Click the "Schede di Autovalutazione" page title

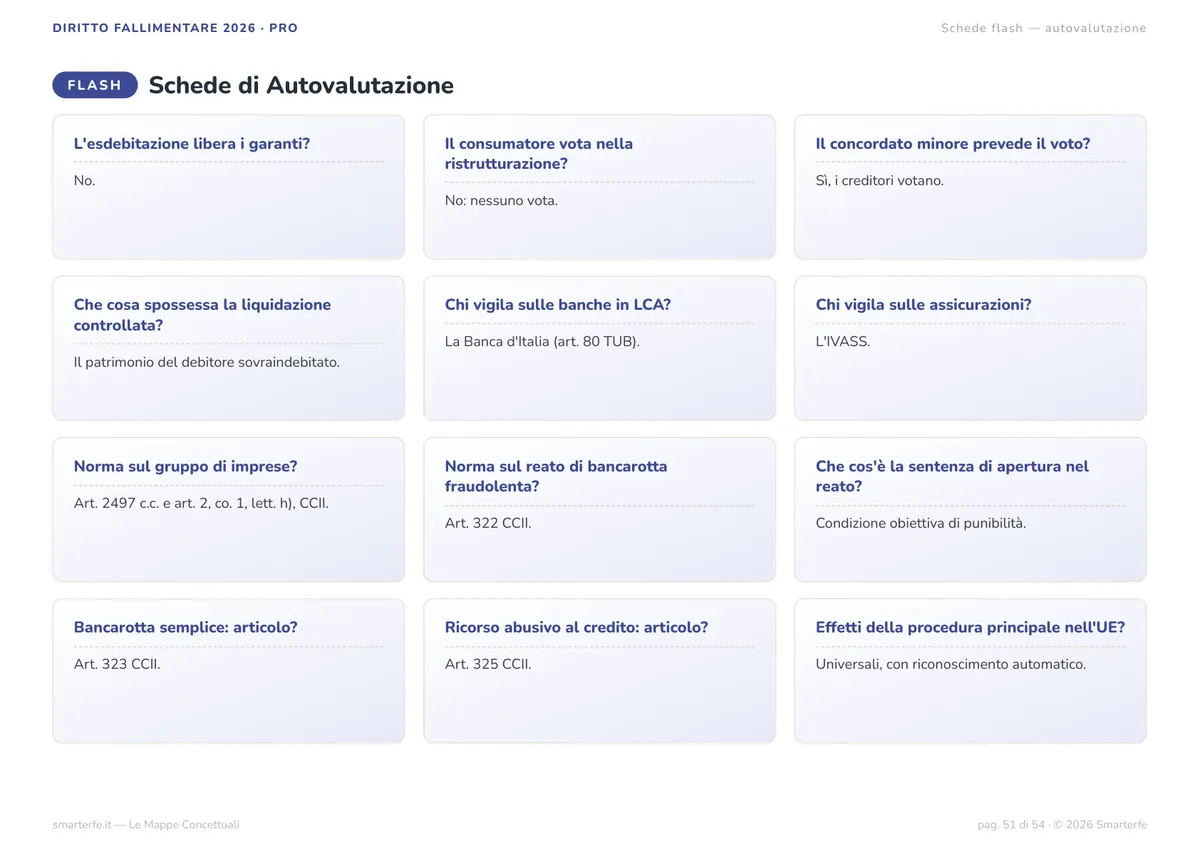(301, 85)
